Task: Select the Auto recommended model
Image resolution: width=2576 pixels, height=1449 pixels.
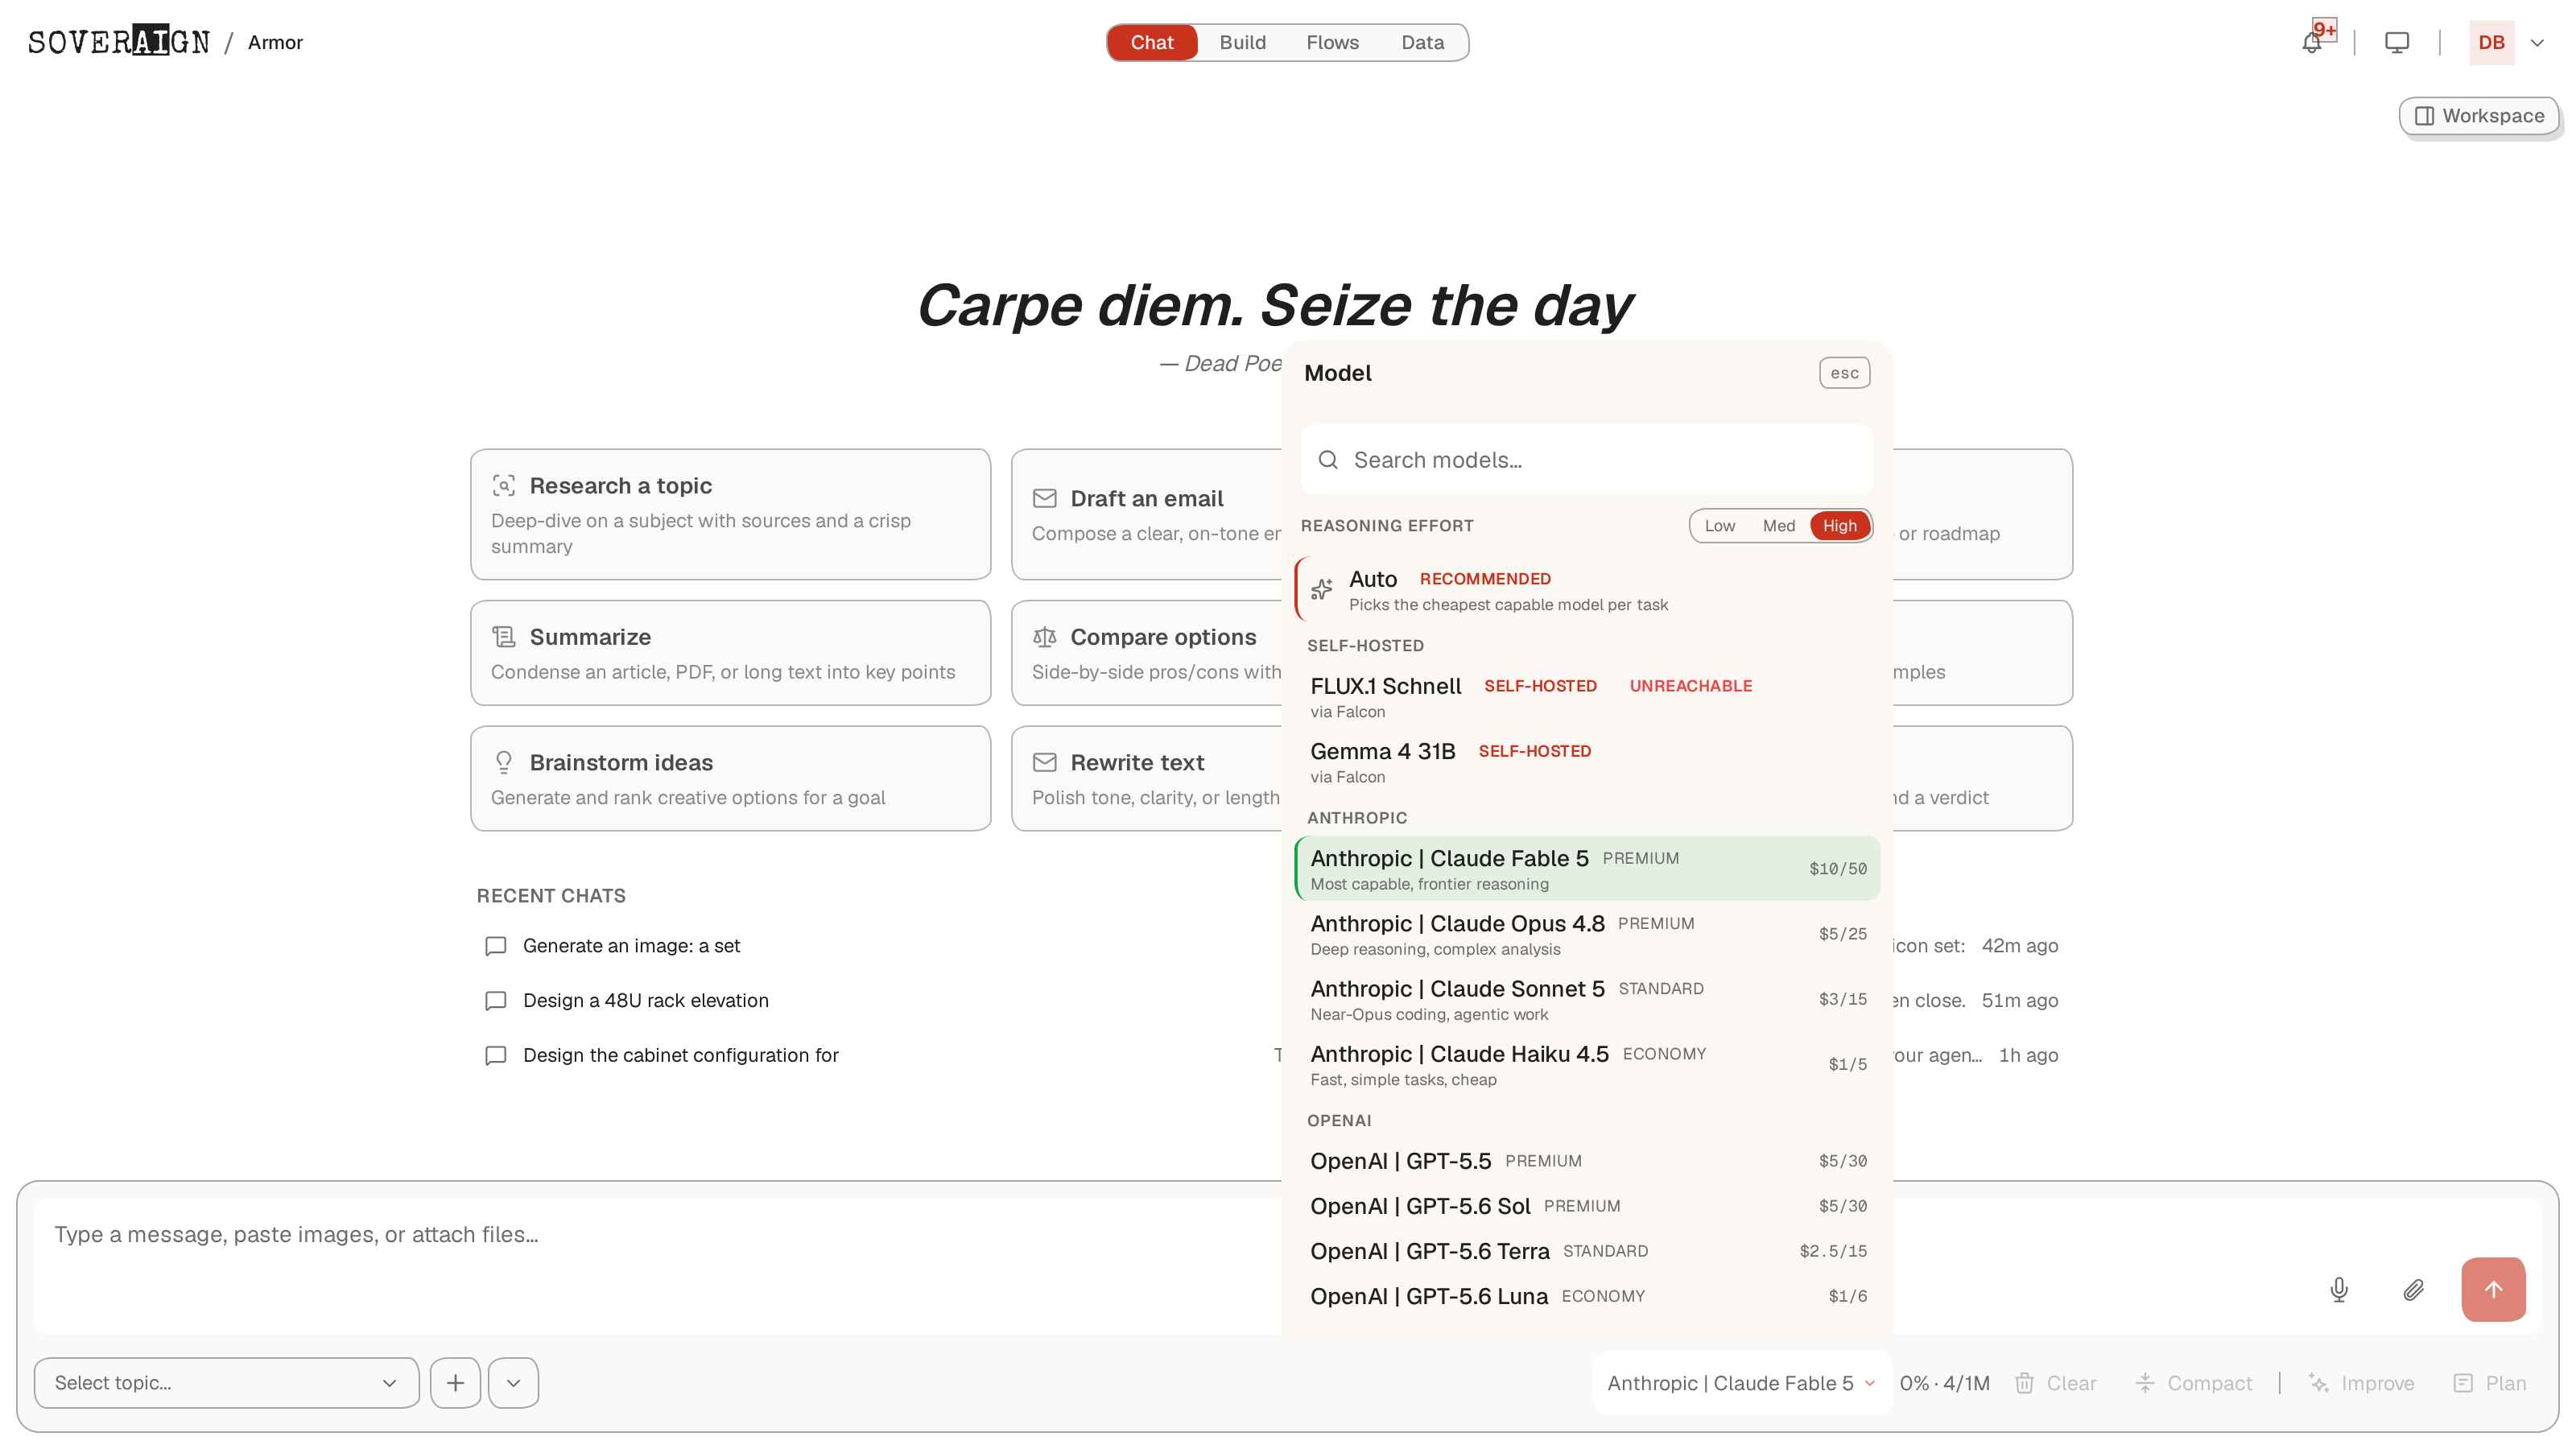Action: click(x=1586, y=590)
